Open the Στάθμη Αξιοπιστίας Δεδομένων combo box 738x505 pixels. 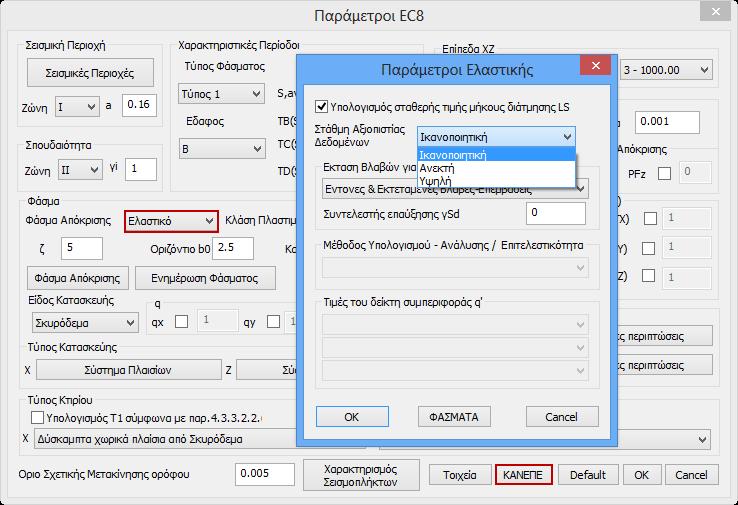tap(496, 137)
